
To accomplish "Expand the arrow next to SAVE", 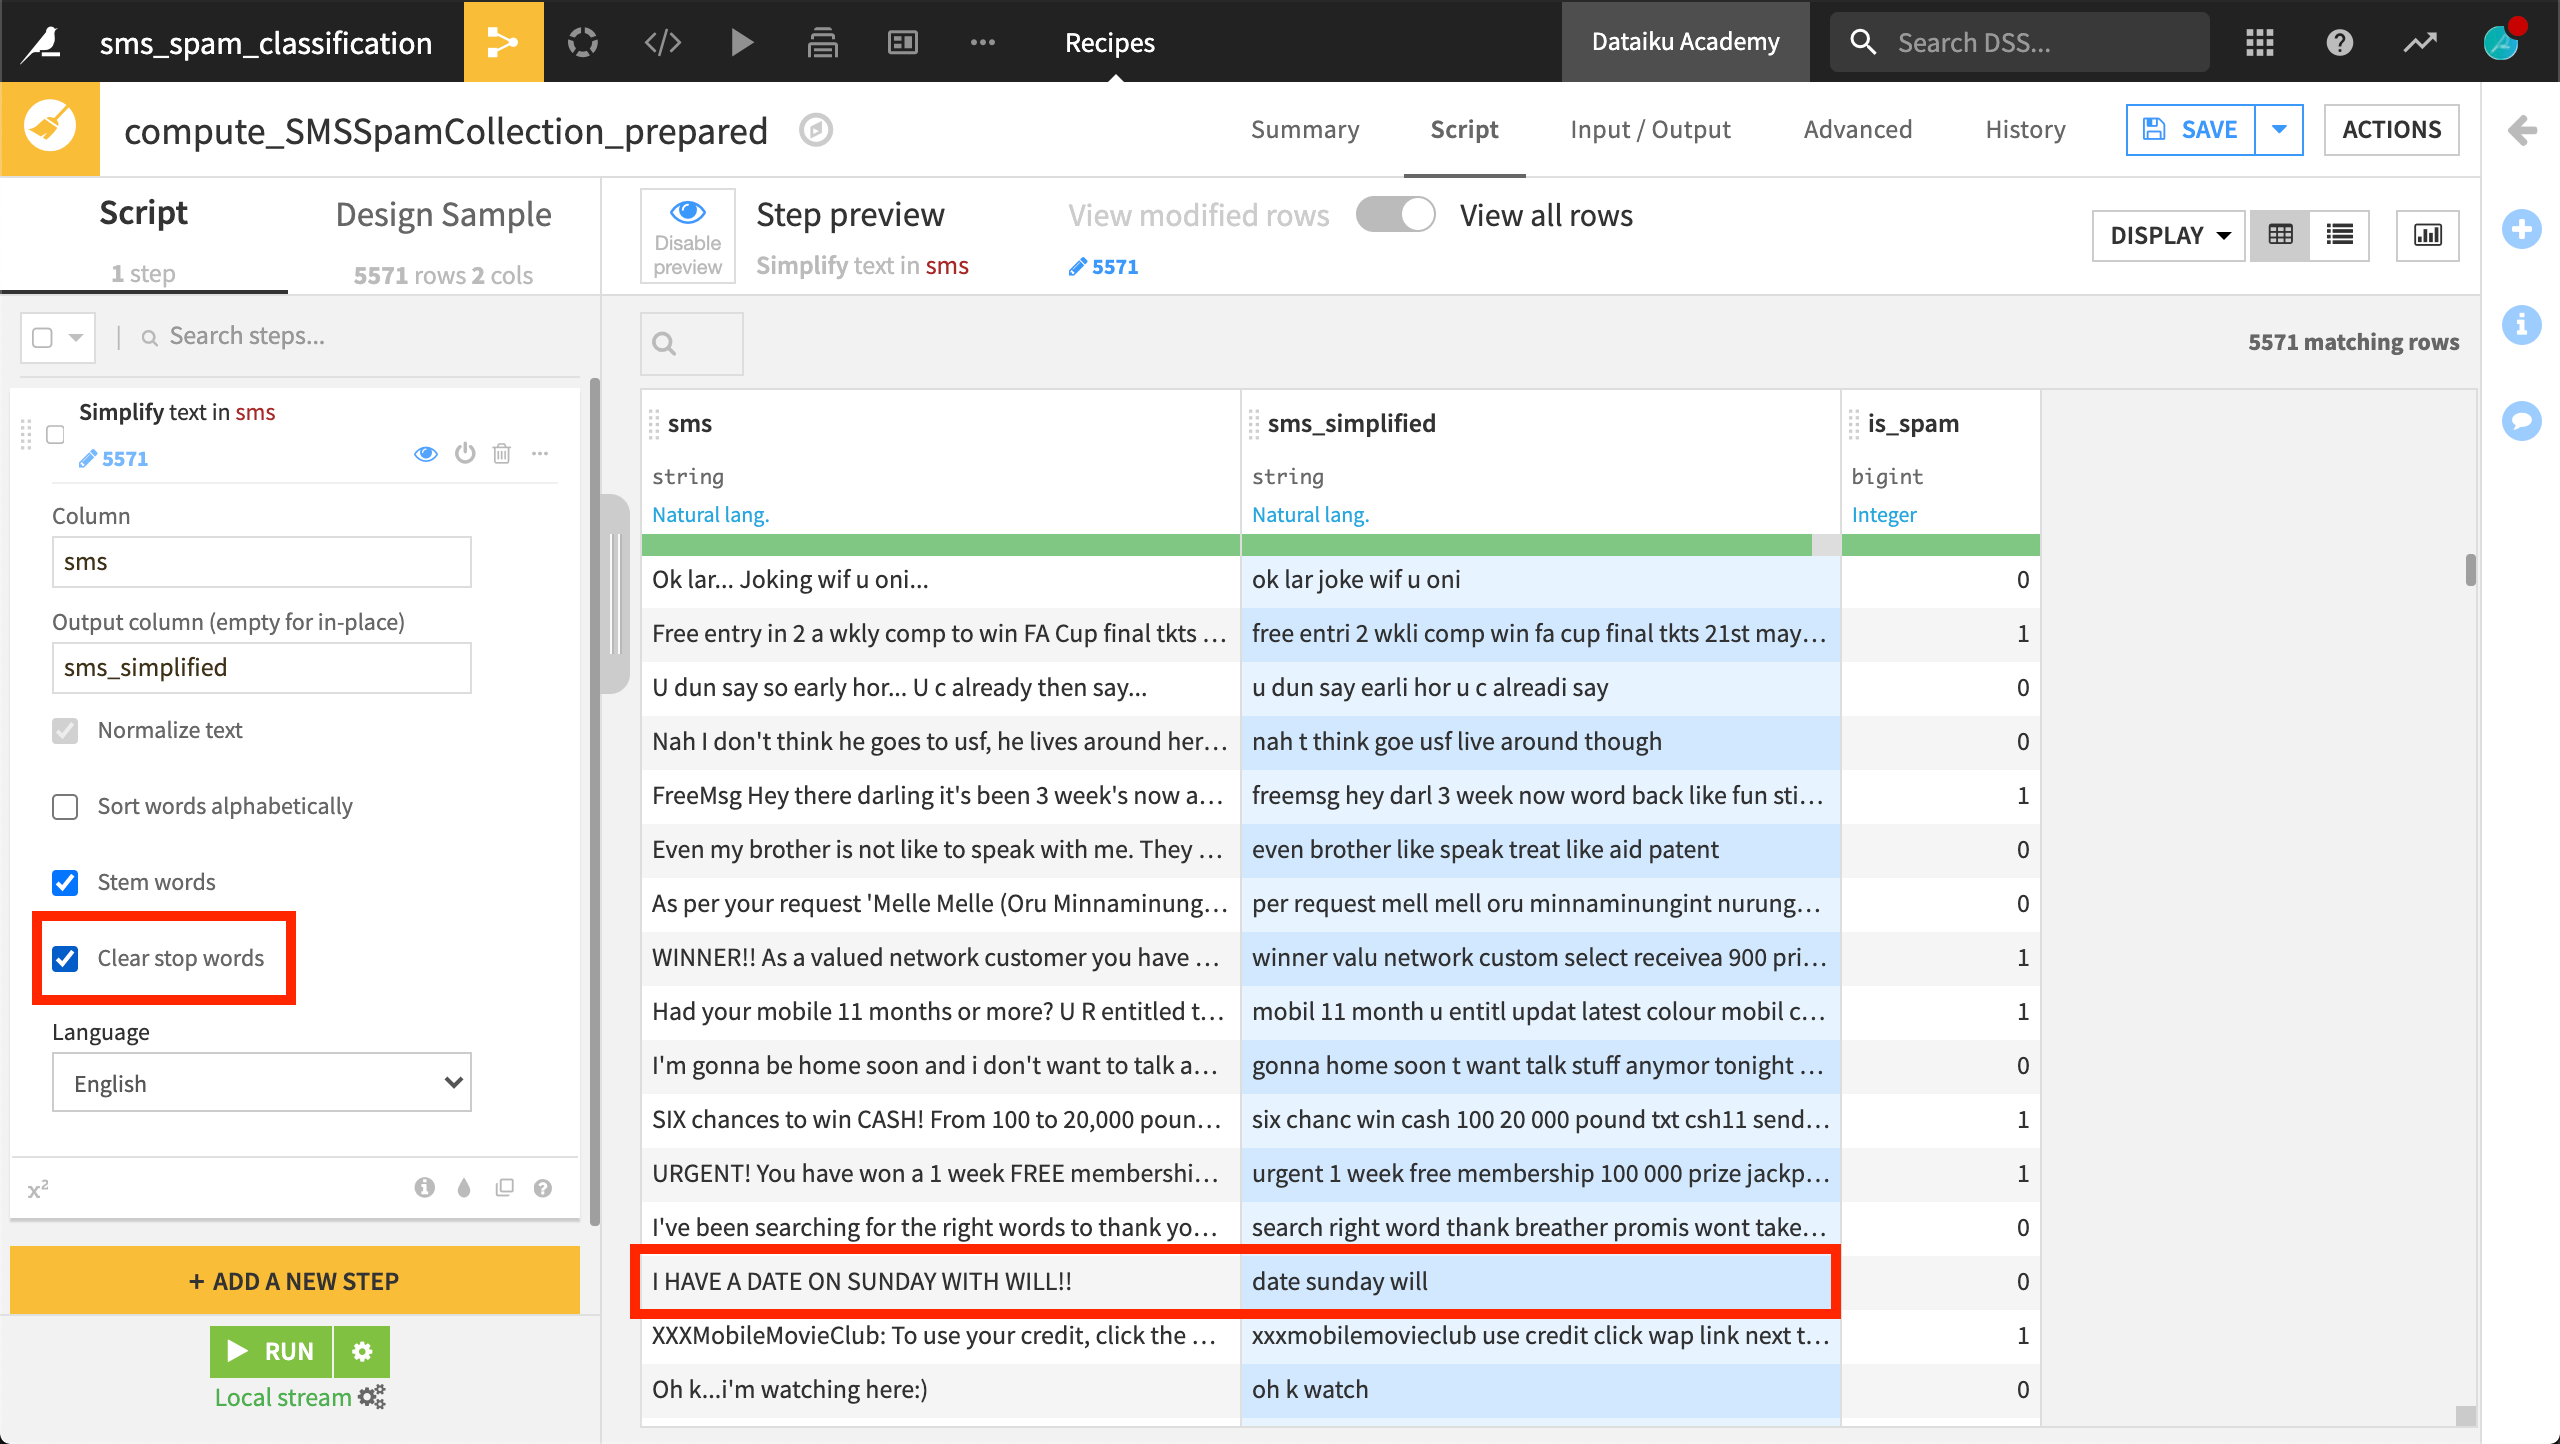I will pyautogui.click(x=2279, y=130).
